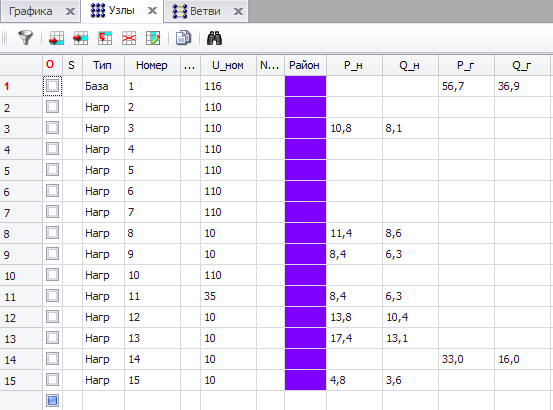The image size is (553, 410).
Task: Select the Q_г value 36,9
Action: pyautogui.click(x=522, y=86)
